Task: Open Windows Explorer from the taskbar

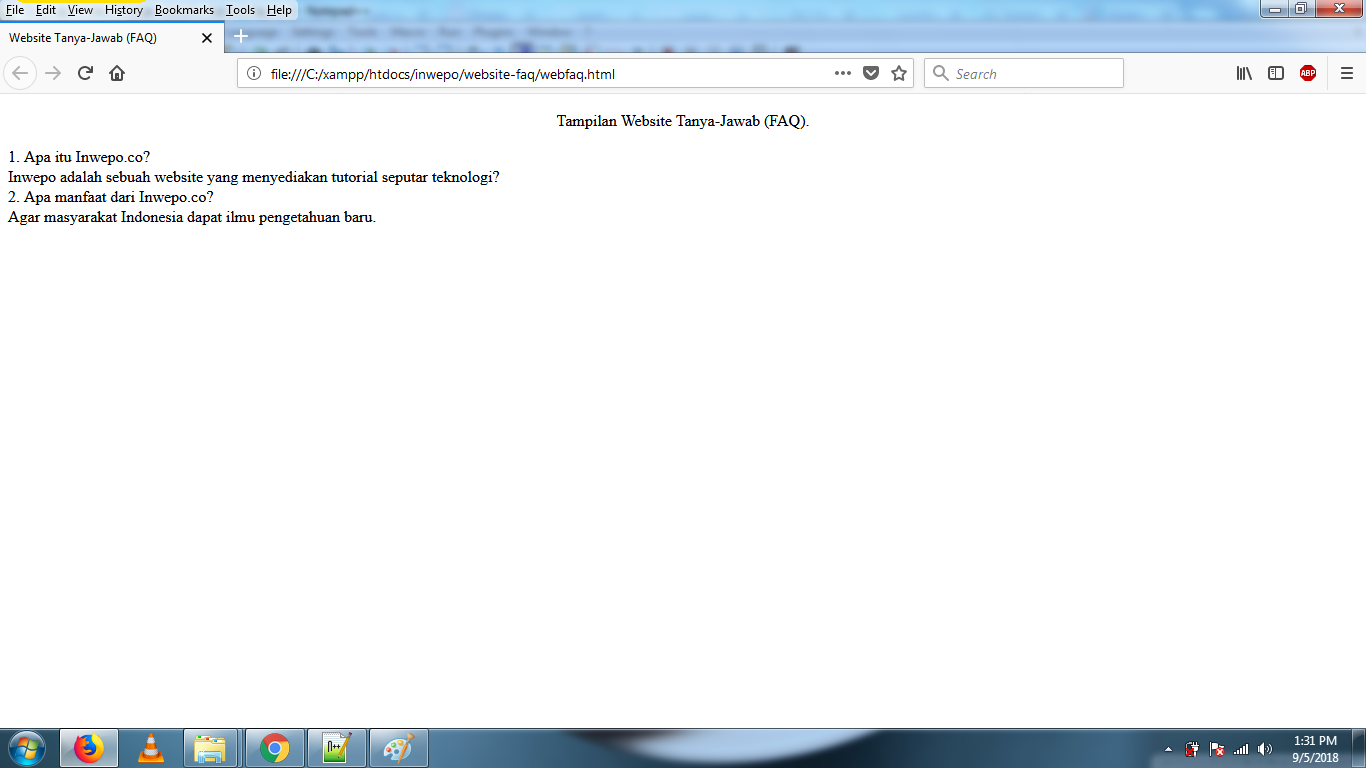Action: pyautogui.click(x=211, y=748)
